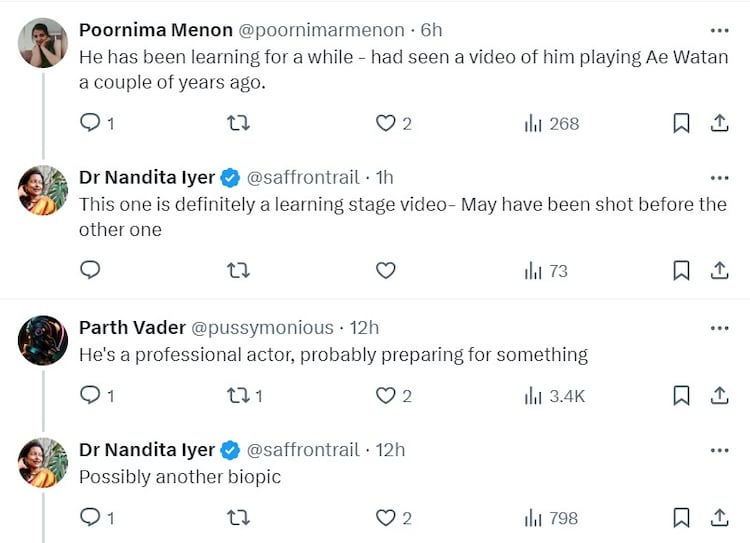Bookmark Poornima Menon's tweet
750x543 pixels.
click(x=681, y=123)
